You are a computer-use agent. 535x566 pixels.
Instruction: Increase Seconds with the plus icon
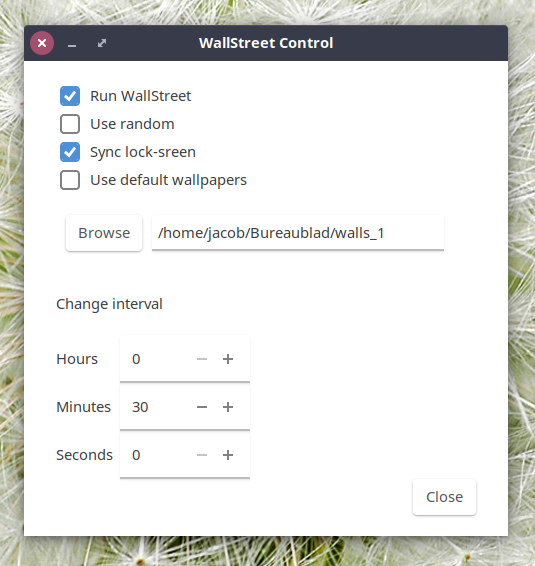228,455
